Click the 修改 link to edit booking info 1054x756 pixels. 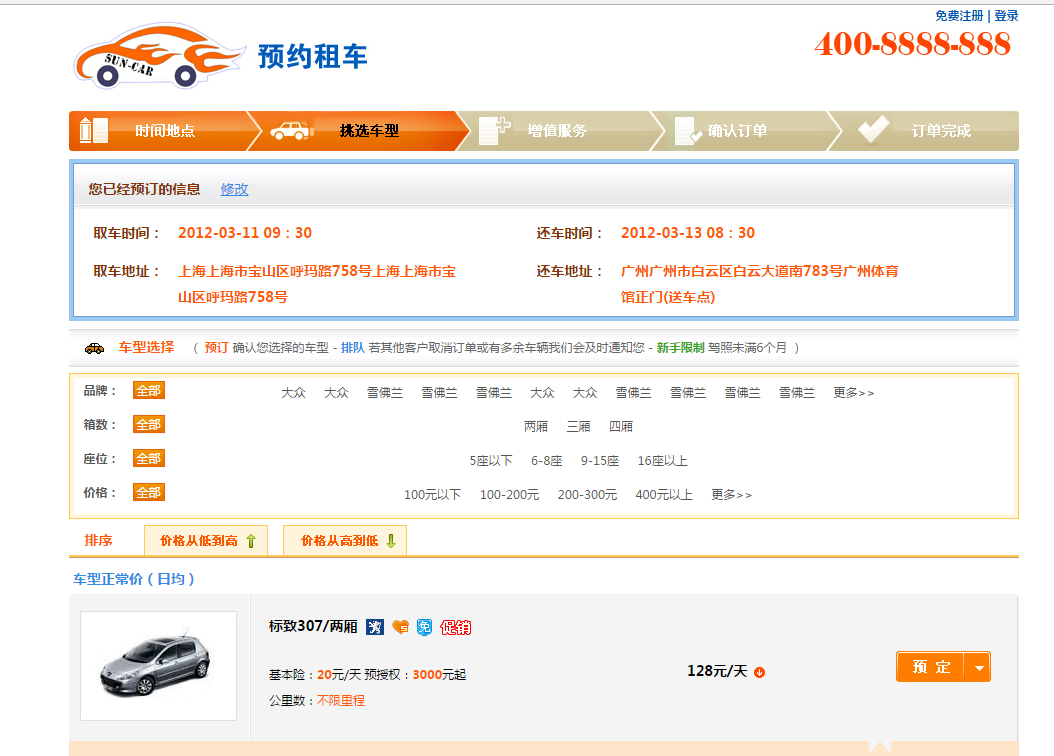click(x=233, y=188)
